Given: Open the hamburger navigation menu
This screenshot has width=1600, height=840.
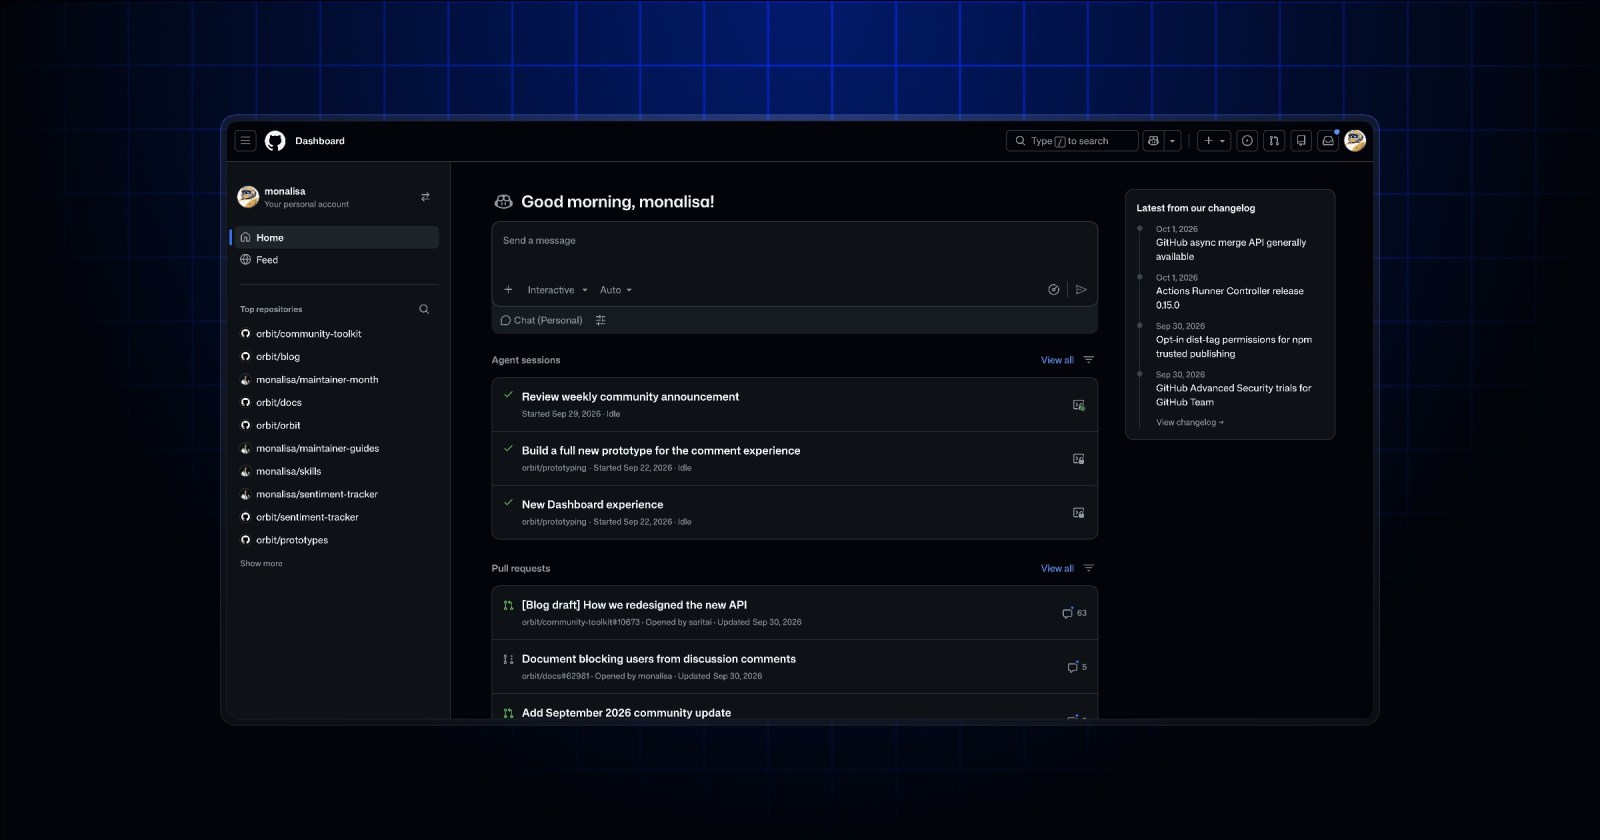Looking at the screenshot, I should pyautogui.click(x=245, y=141).
